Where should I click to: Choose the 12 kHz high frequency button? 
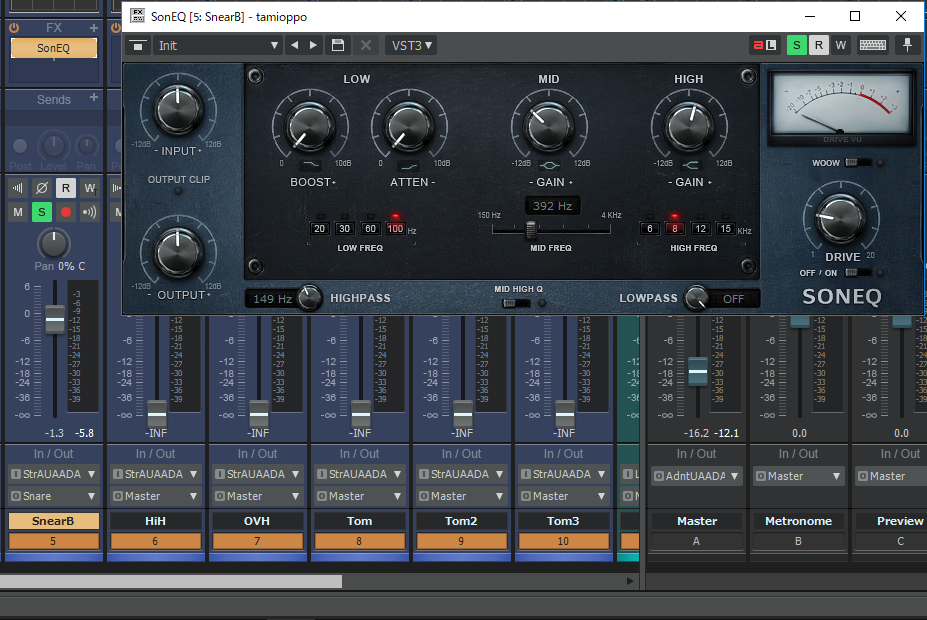coord(700,229)
